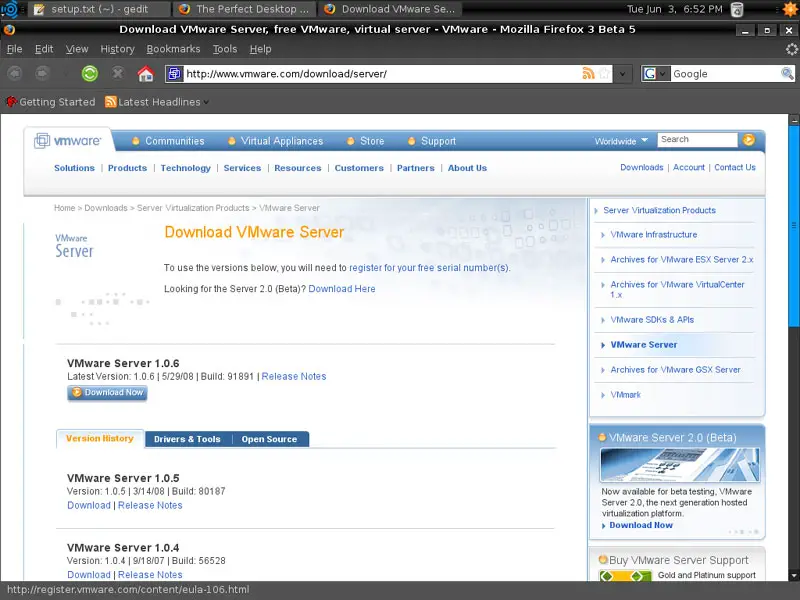Open Release Notes for VMware Server 1.0.5

point(150,505)
